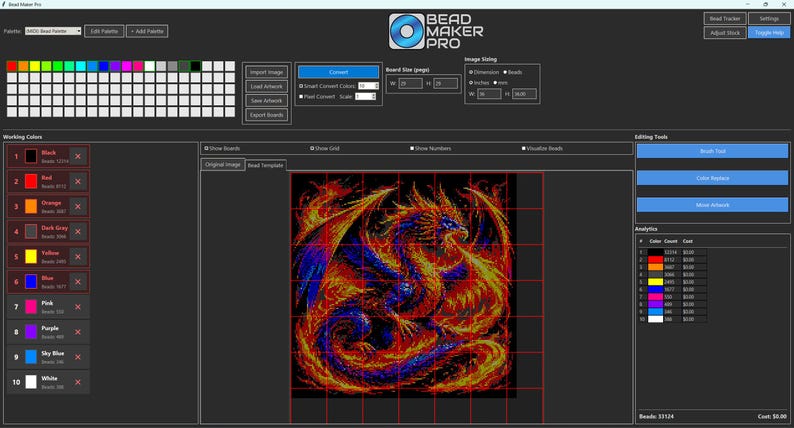The image size is (794, 428).
Task: Remove Blue from working colors
Action: click(78, 282)
